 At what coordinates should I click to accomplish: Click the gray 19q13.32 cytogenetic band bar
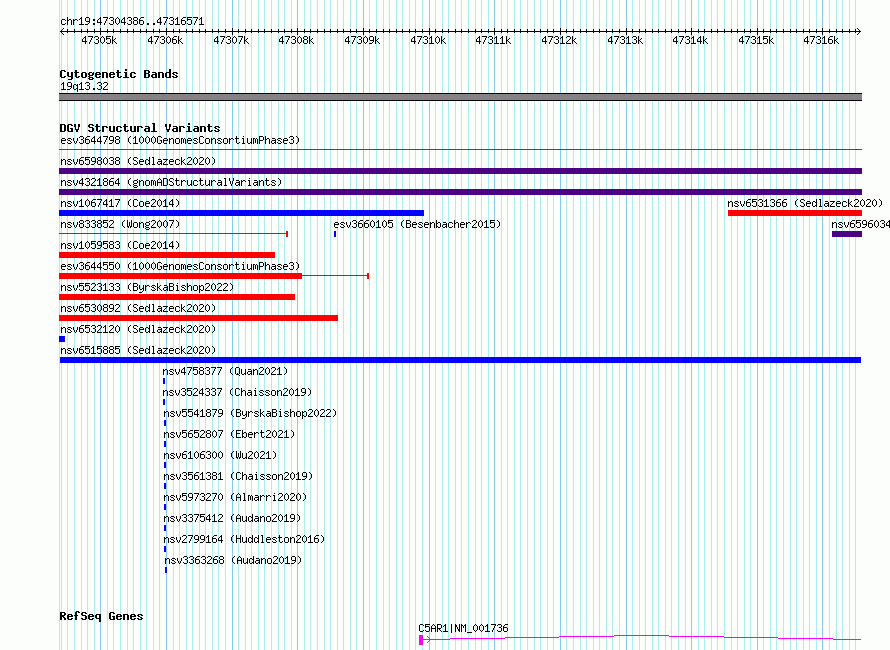(460, 97)
